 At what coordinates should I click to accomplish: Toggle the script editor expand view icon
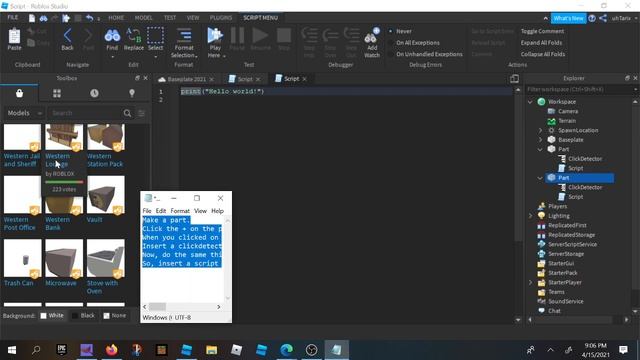click(x=514, y=78)
